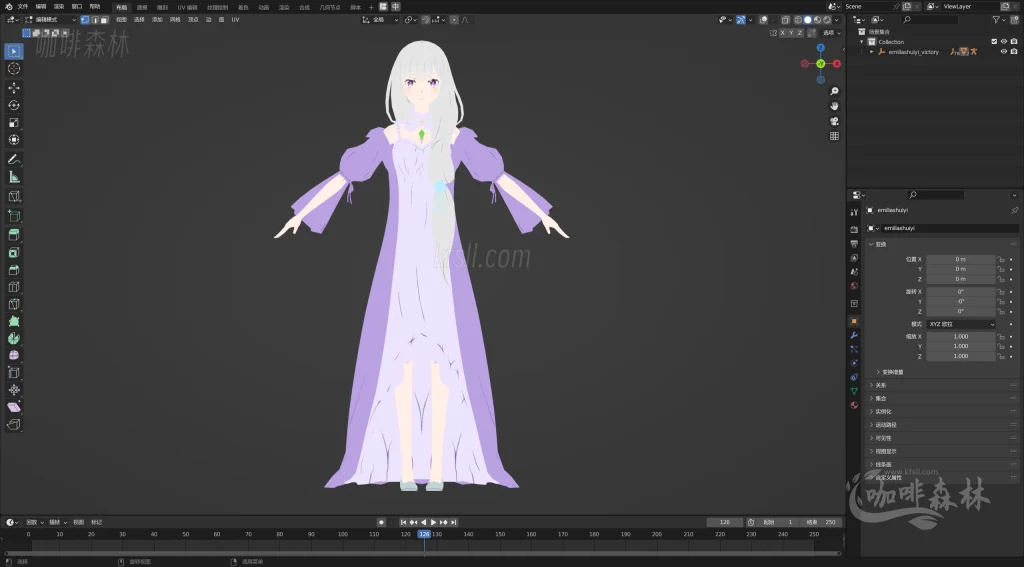The image size is (1024, 567).
Task: Open the viewport shading options dropdown
Action: [837, 20]
